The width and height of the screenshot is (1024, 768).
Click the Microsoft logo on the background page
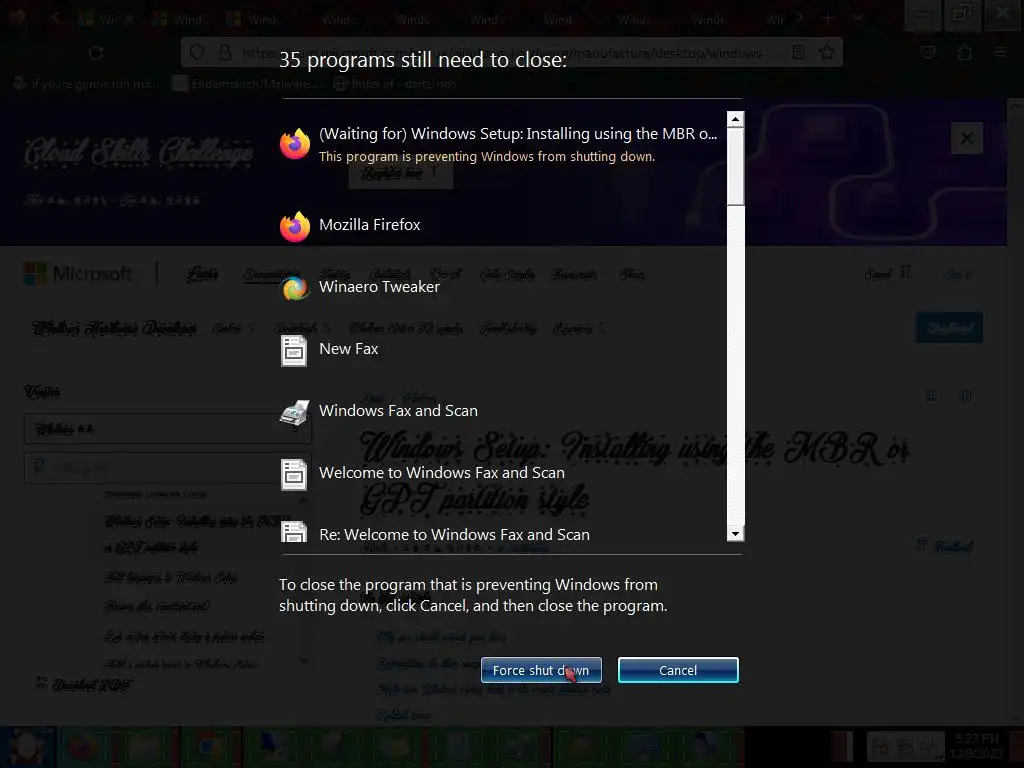(78, 274)
